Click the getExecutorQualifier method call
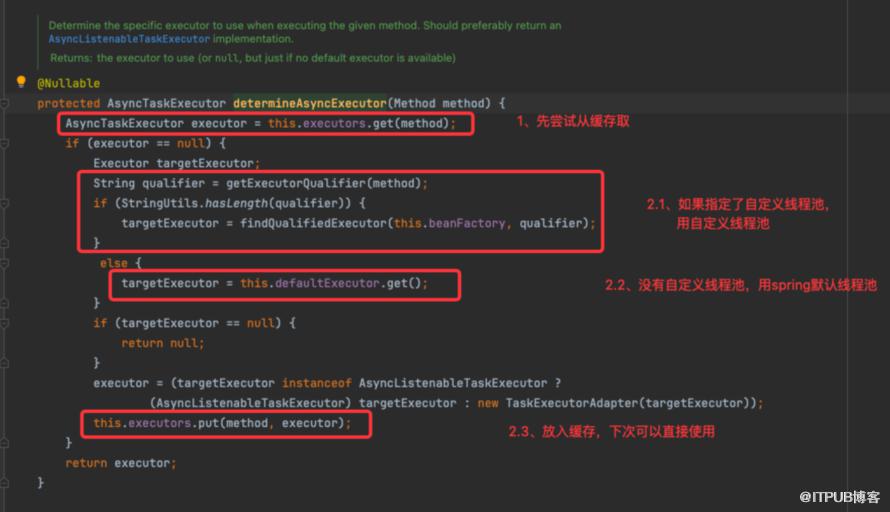The width and height of the screenshot is (890, 512). [x=296, y=183]
